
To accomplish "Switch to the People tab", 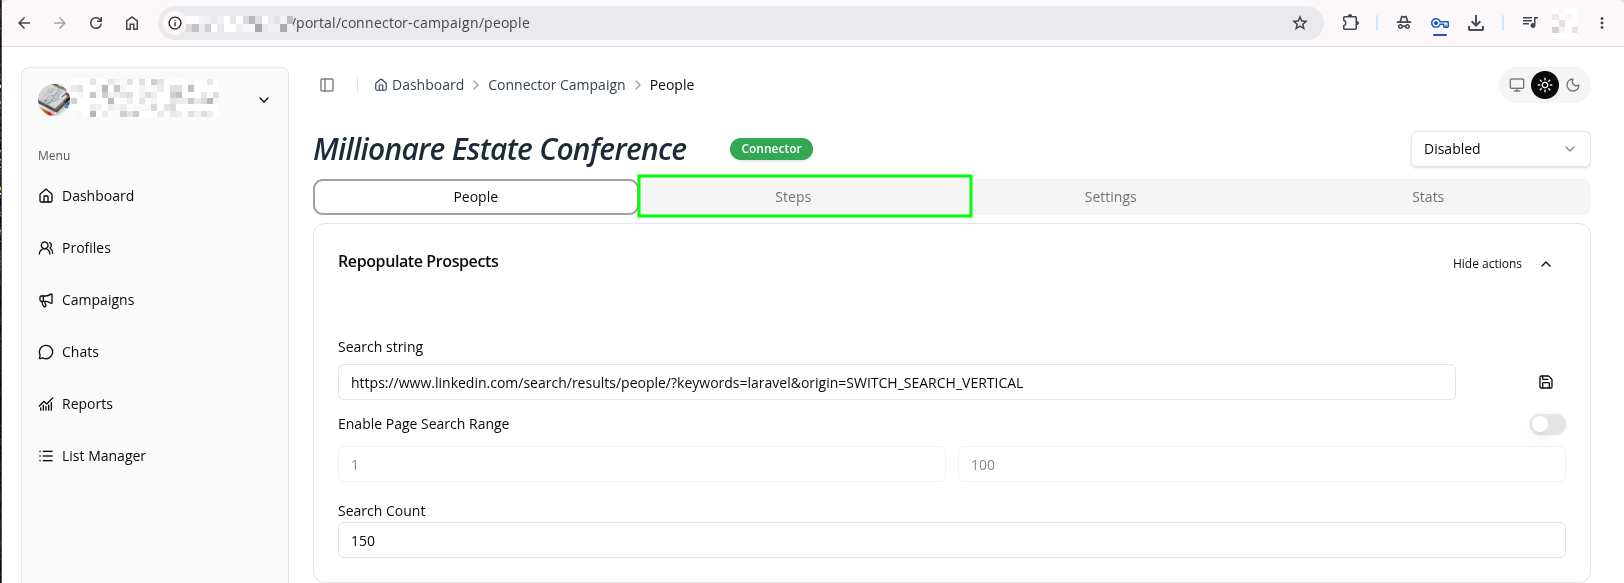I will (476, 197).
